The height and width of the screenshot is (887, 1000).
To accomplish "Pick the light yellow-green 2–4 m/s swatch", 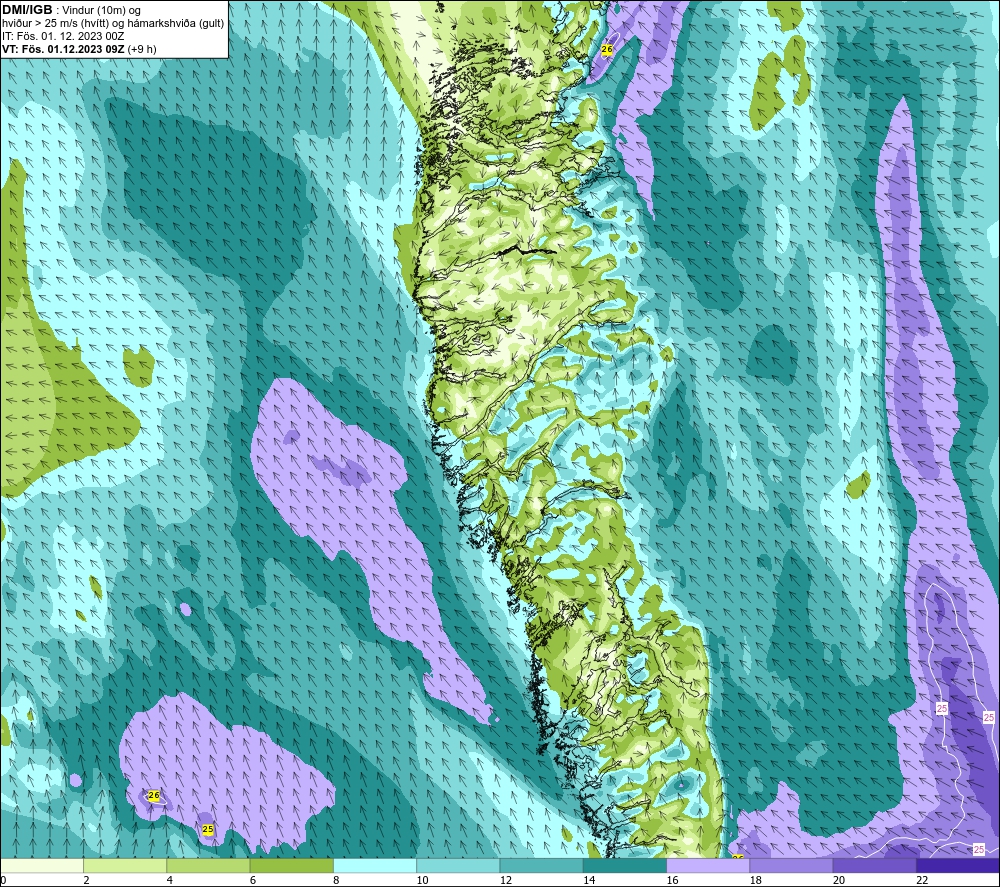I will coord(125,865).
